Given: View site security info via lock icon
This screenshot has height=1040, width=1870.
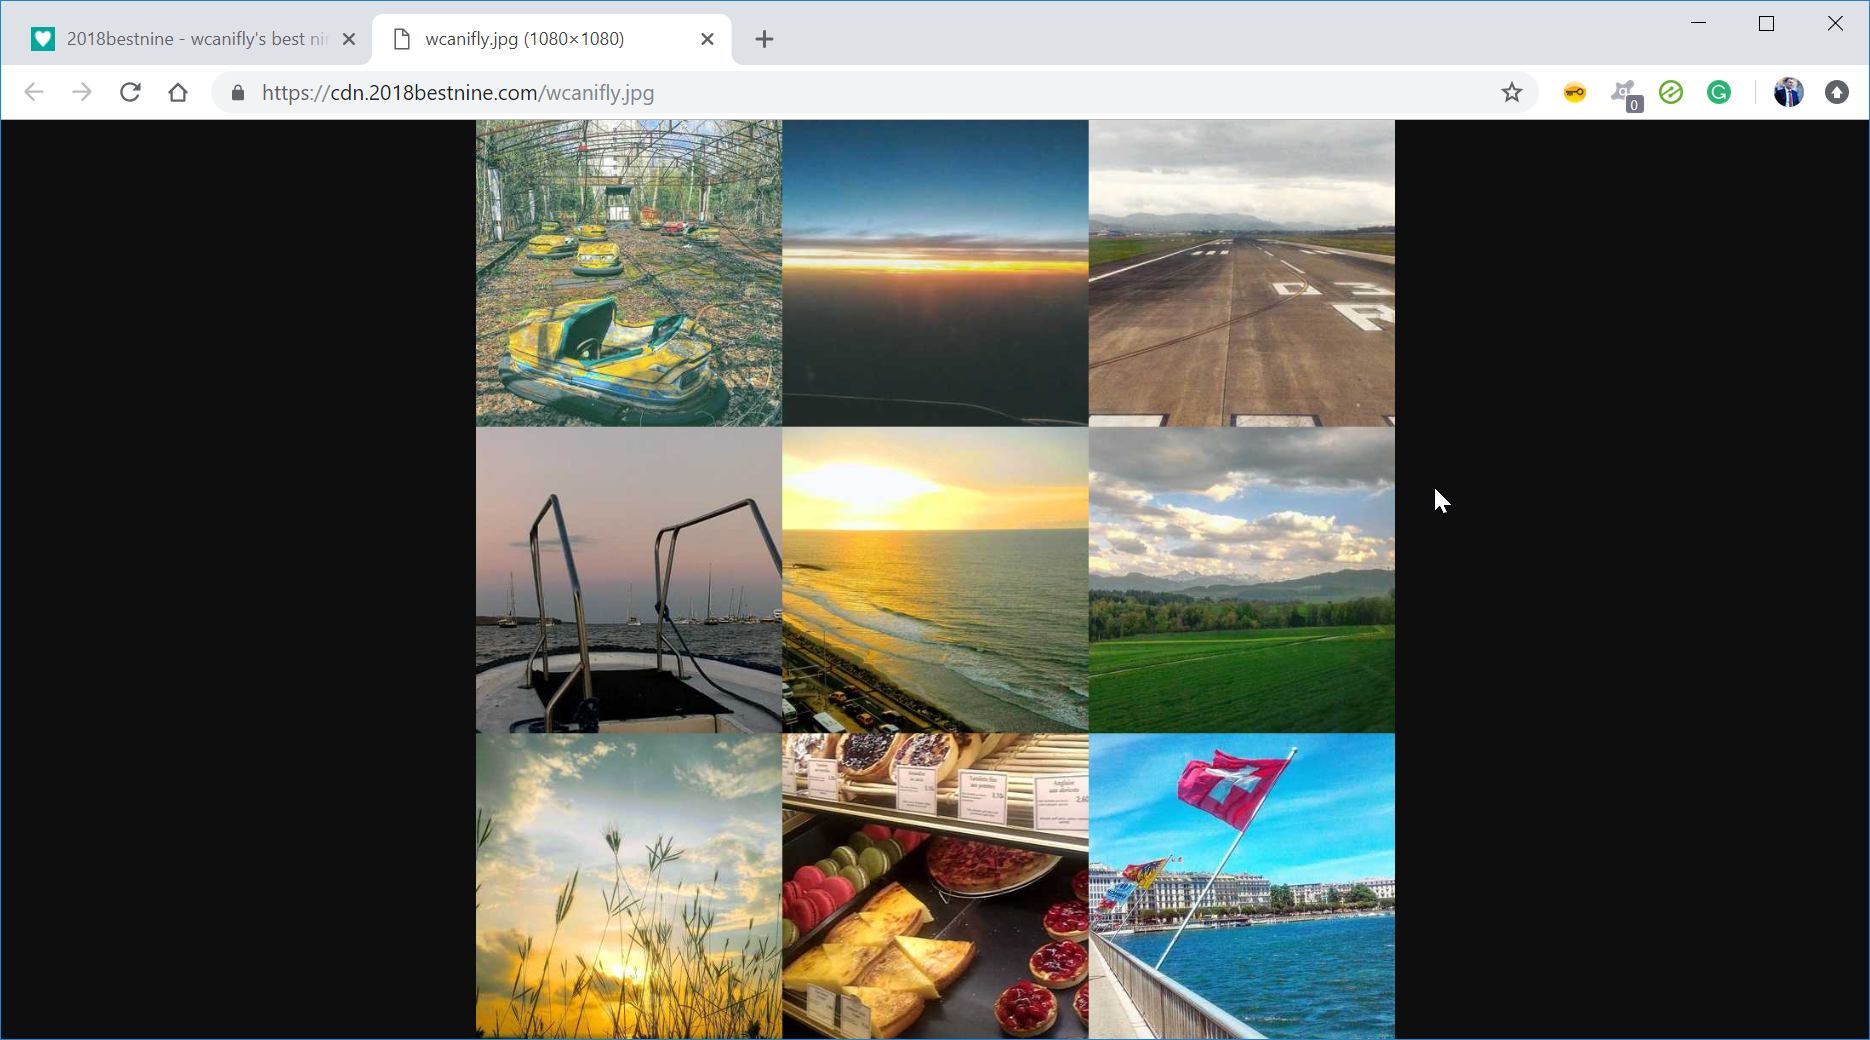Looking at the screenshot, I should (x=238, y=93).
